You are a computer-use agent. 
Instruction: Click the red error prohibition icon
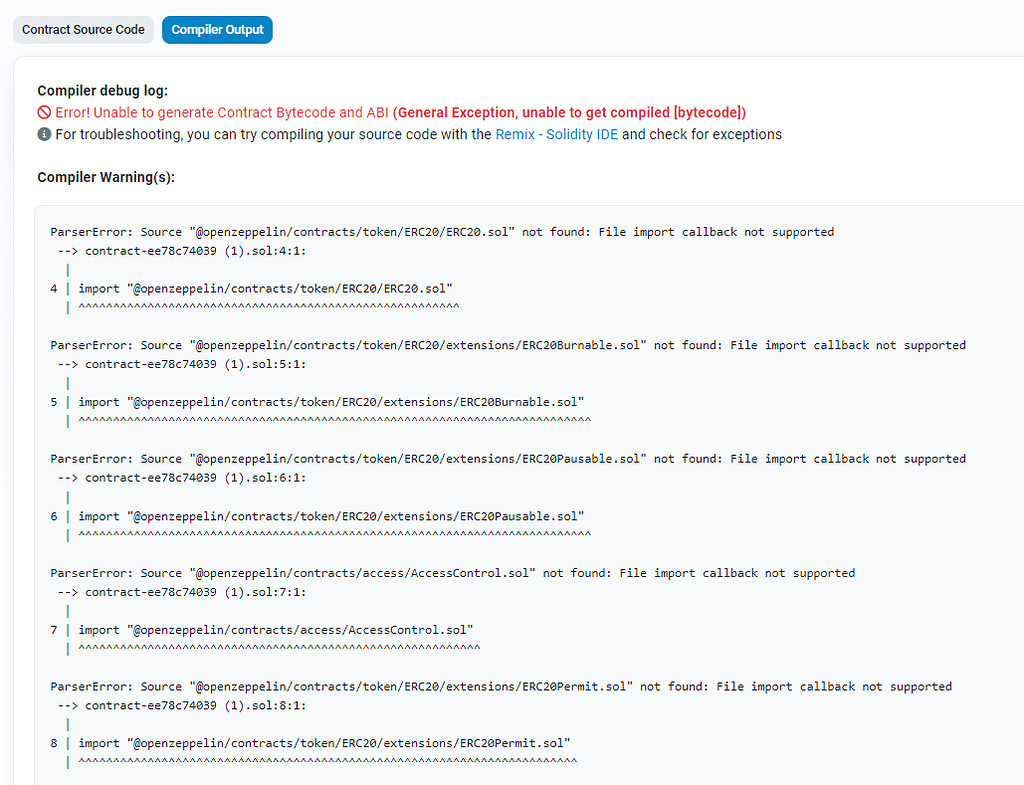(x=44, y=112)
